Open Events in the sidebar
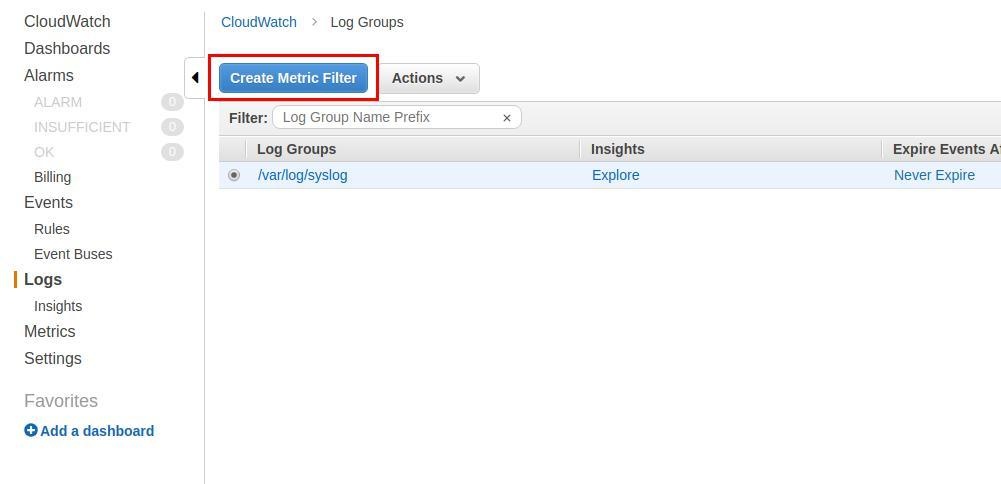This screenshot has height=484, width=1001. click(49, 202)
